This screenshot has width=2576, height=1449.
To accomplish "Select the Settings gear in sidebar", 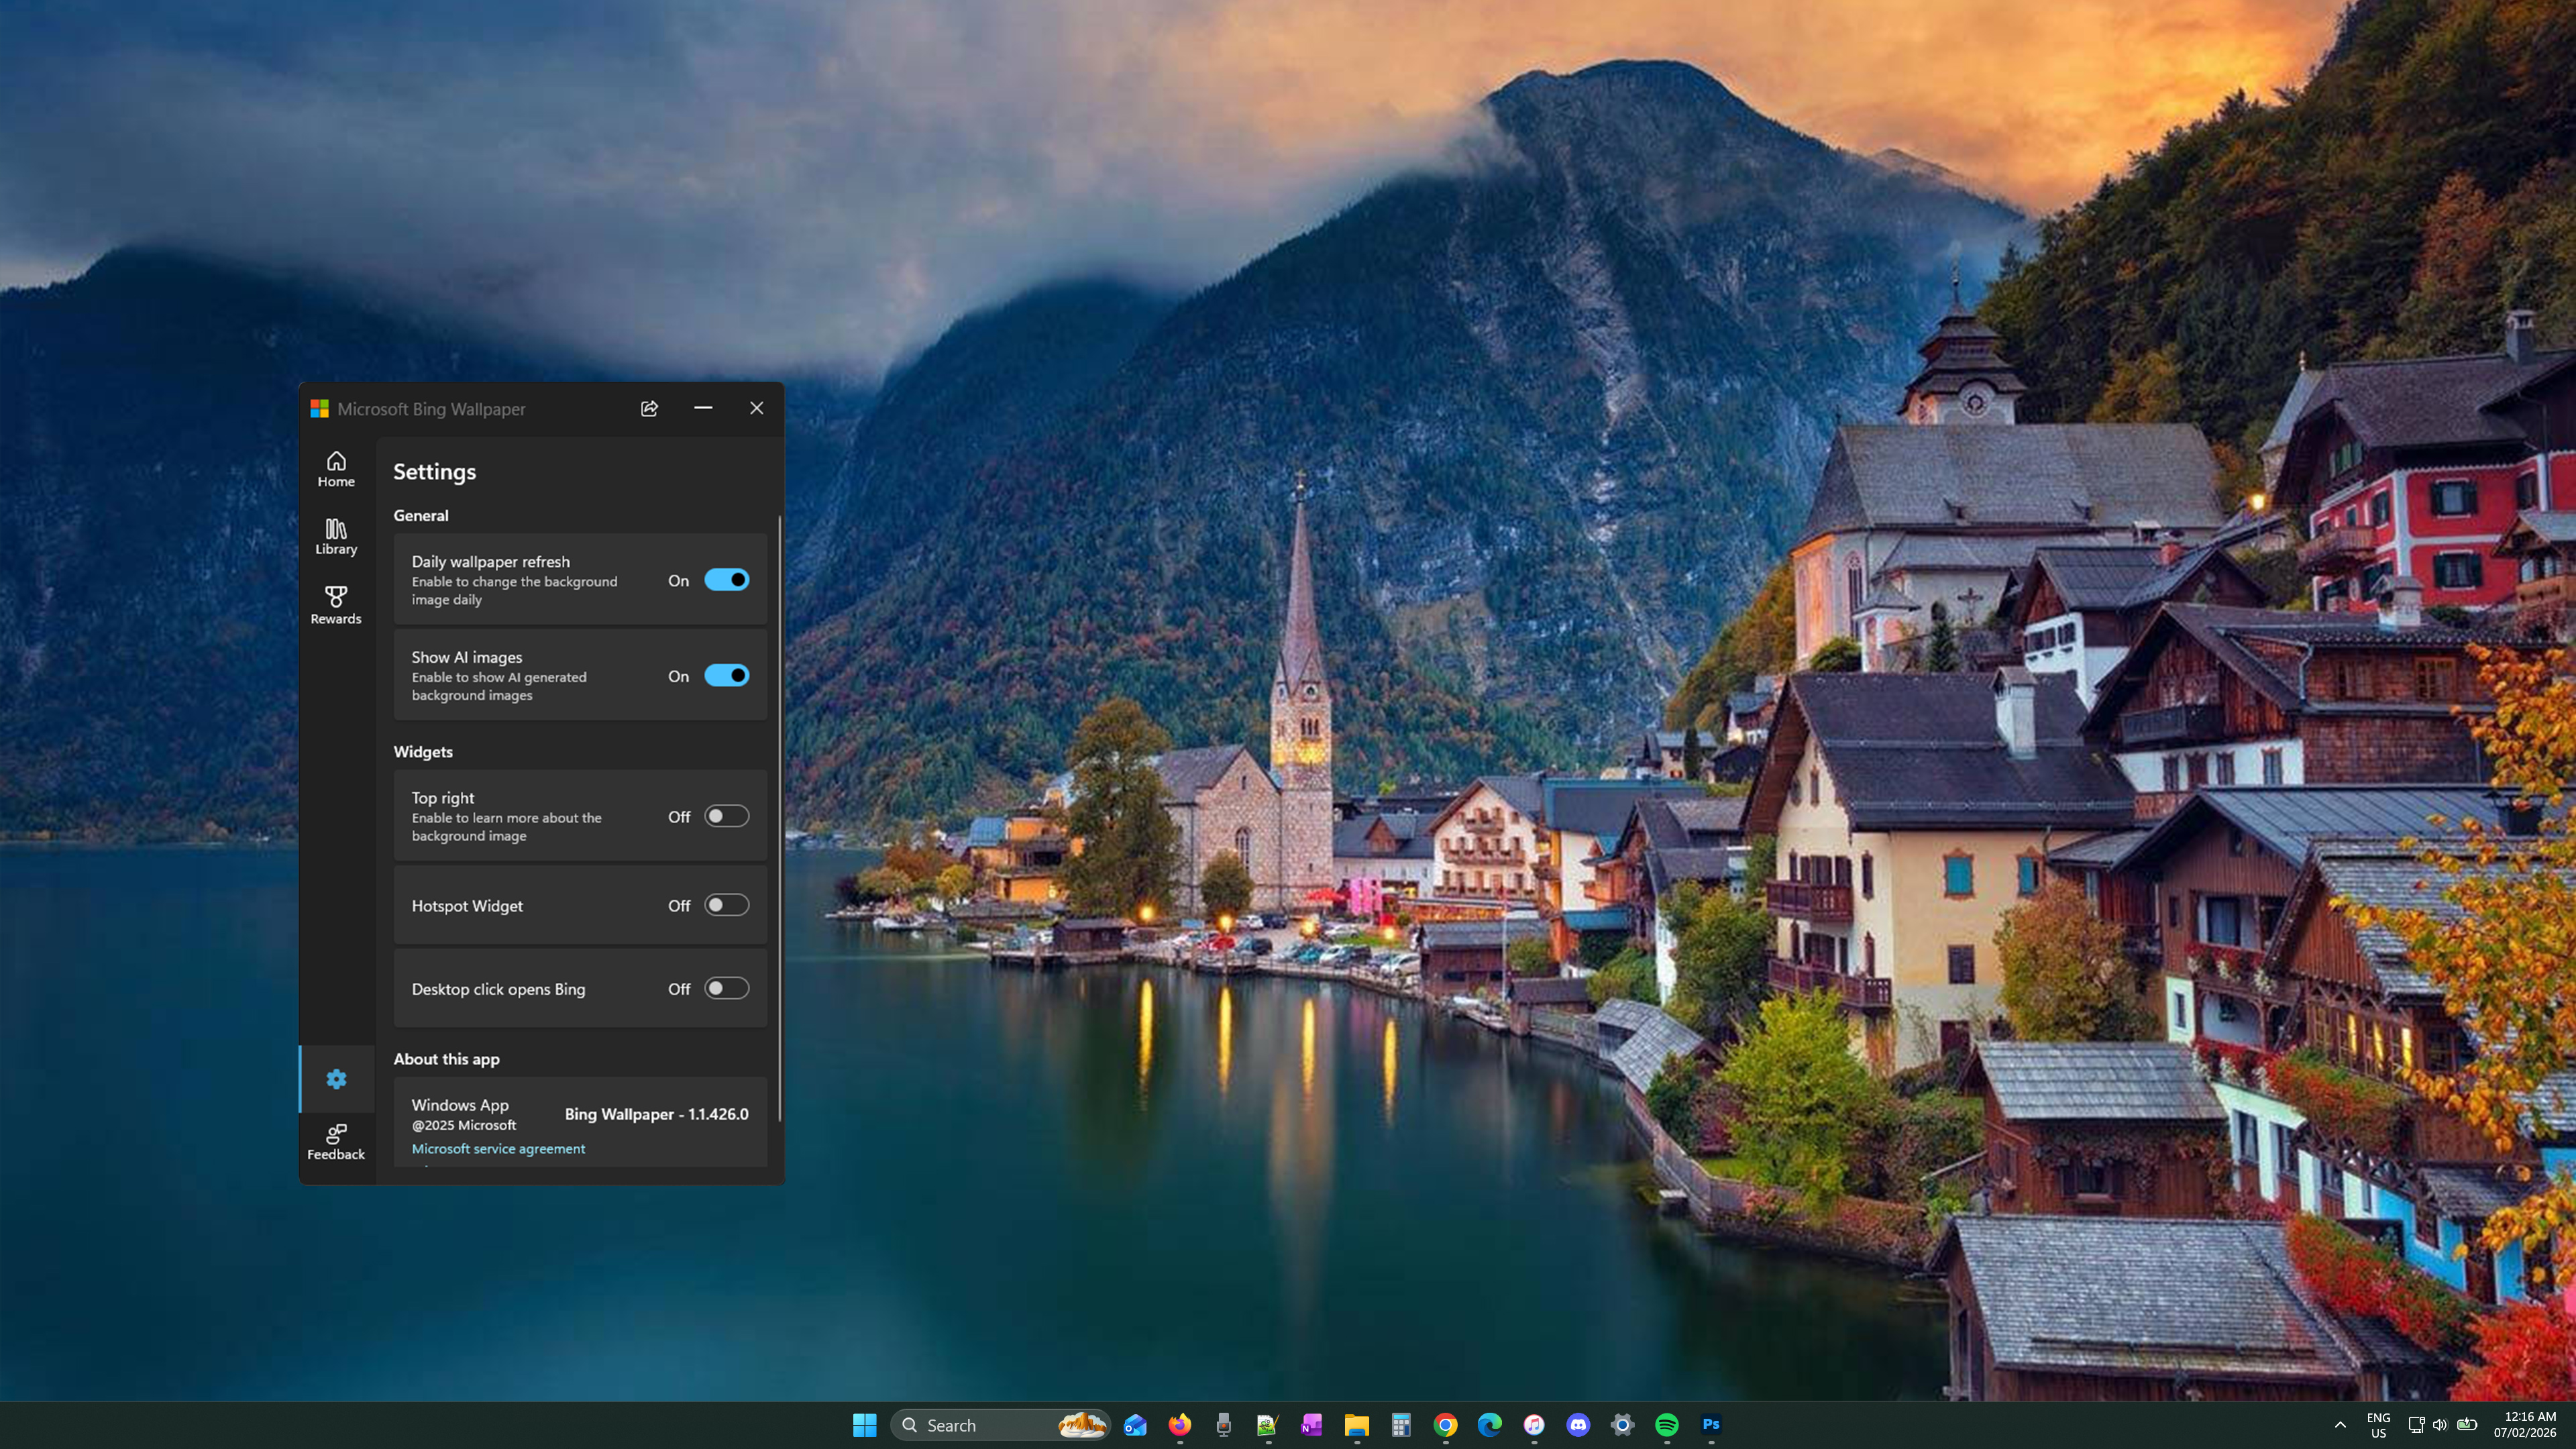I will [x=336, y=1079].
